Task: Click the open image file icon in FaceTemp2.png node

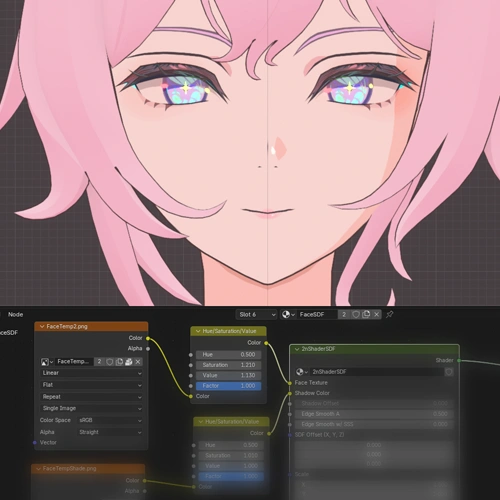Action: [128, 362]
